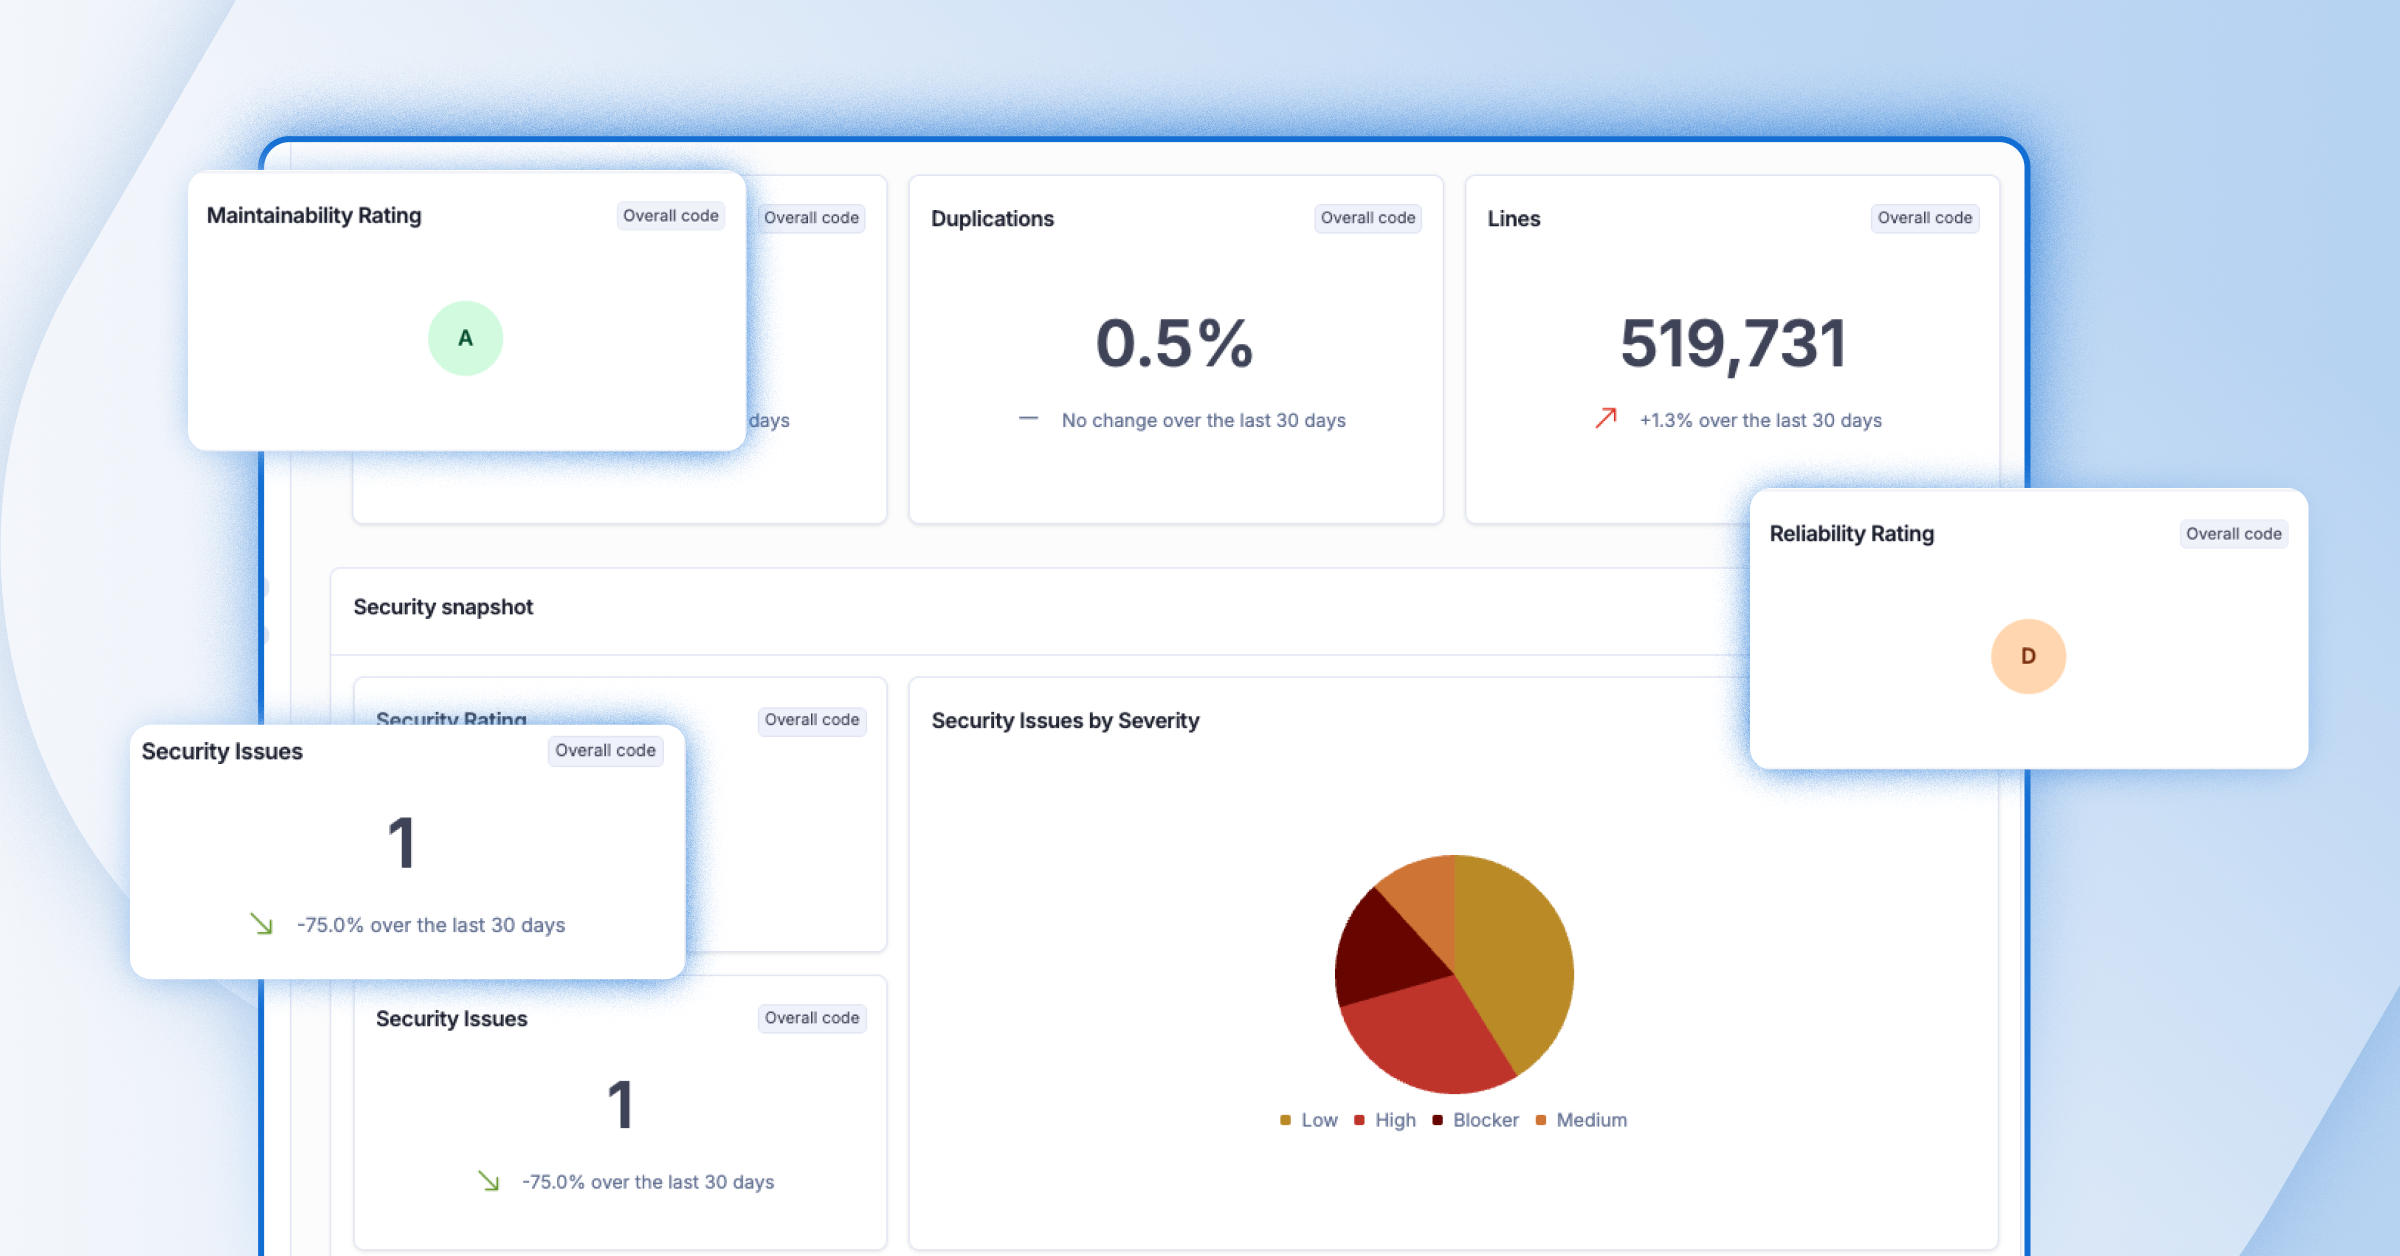This screenshot has width=2400, height=1256.
Task: Click the green 'A' Maintainability rating badge
Action: pyautogui.click(x=465, y=338)
